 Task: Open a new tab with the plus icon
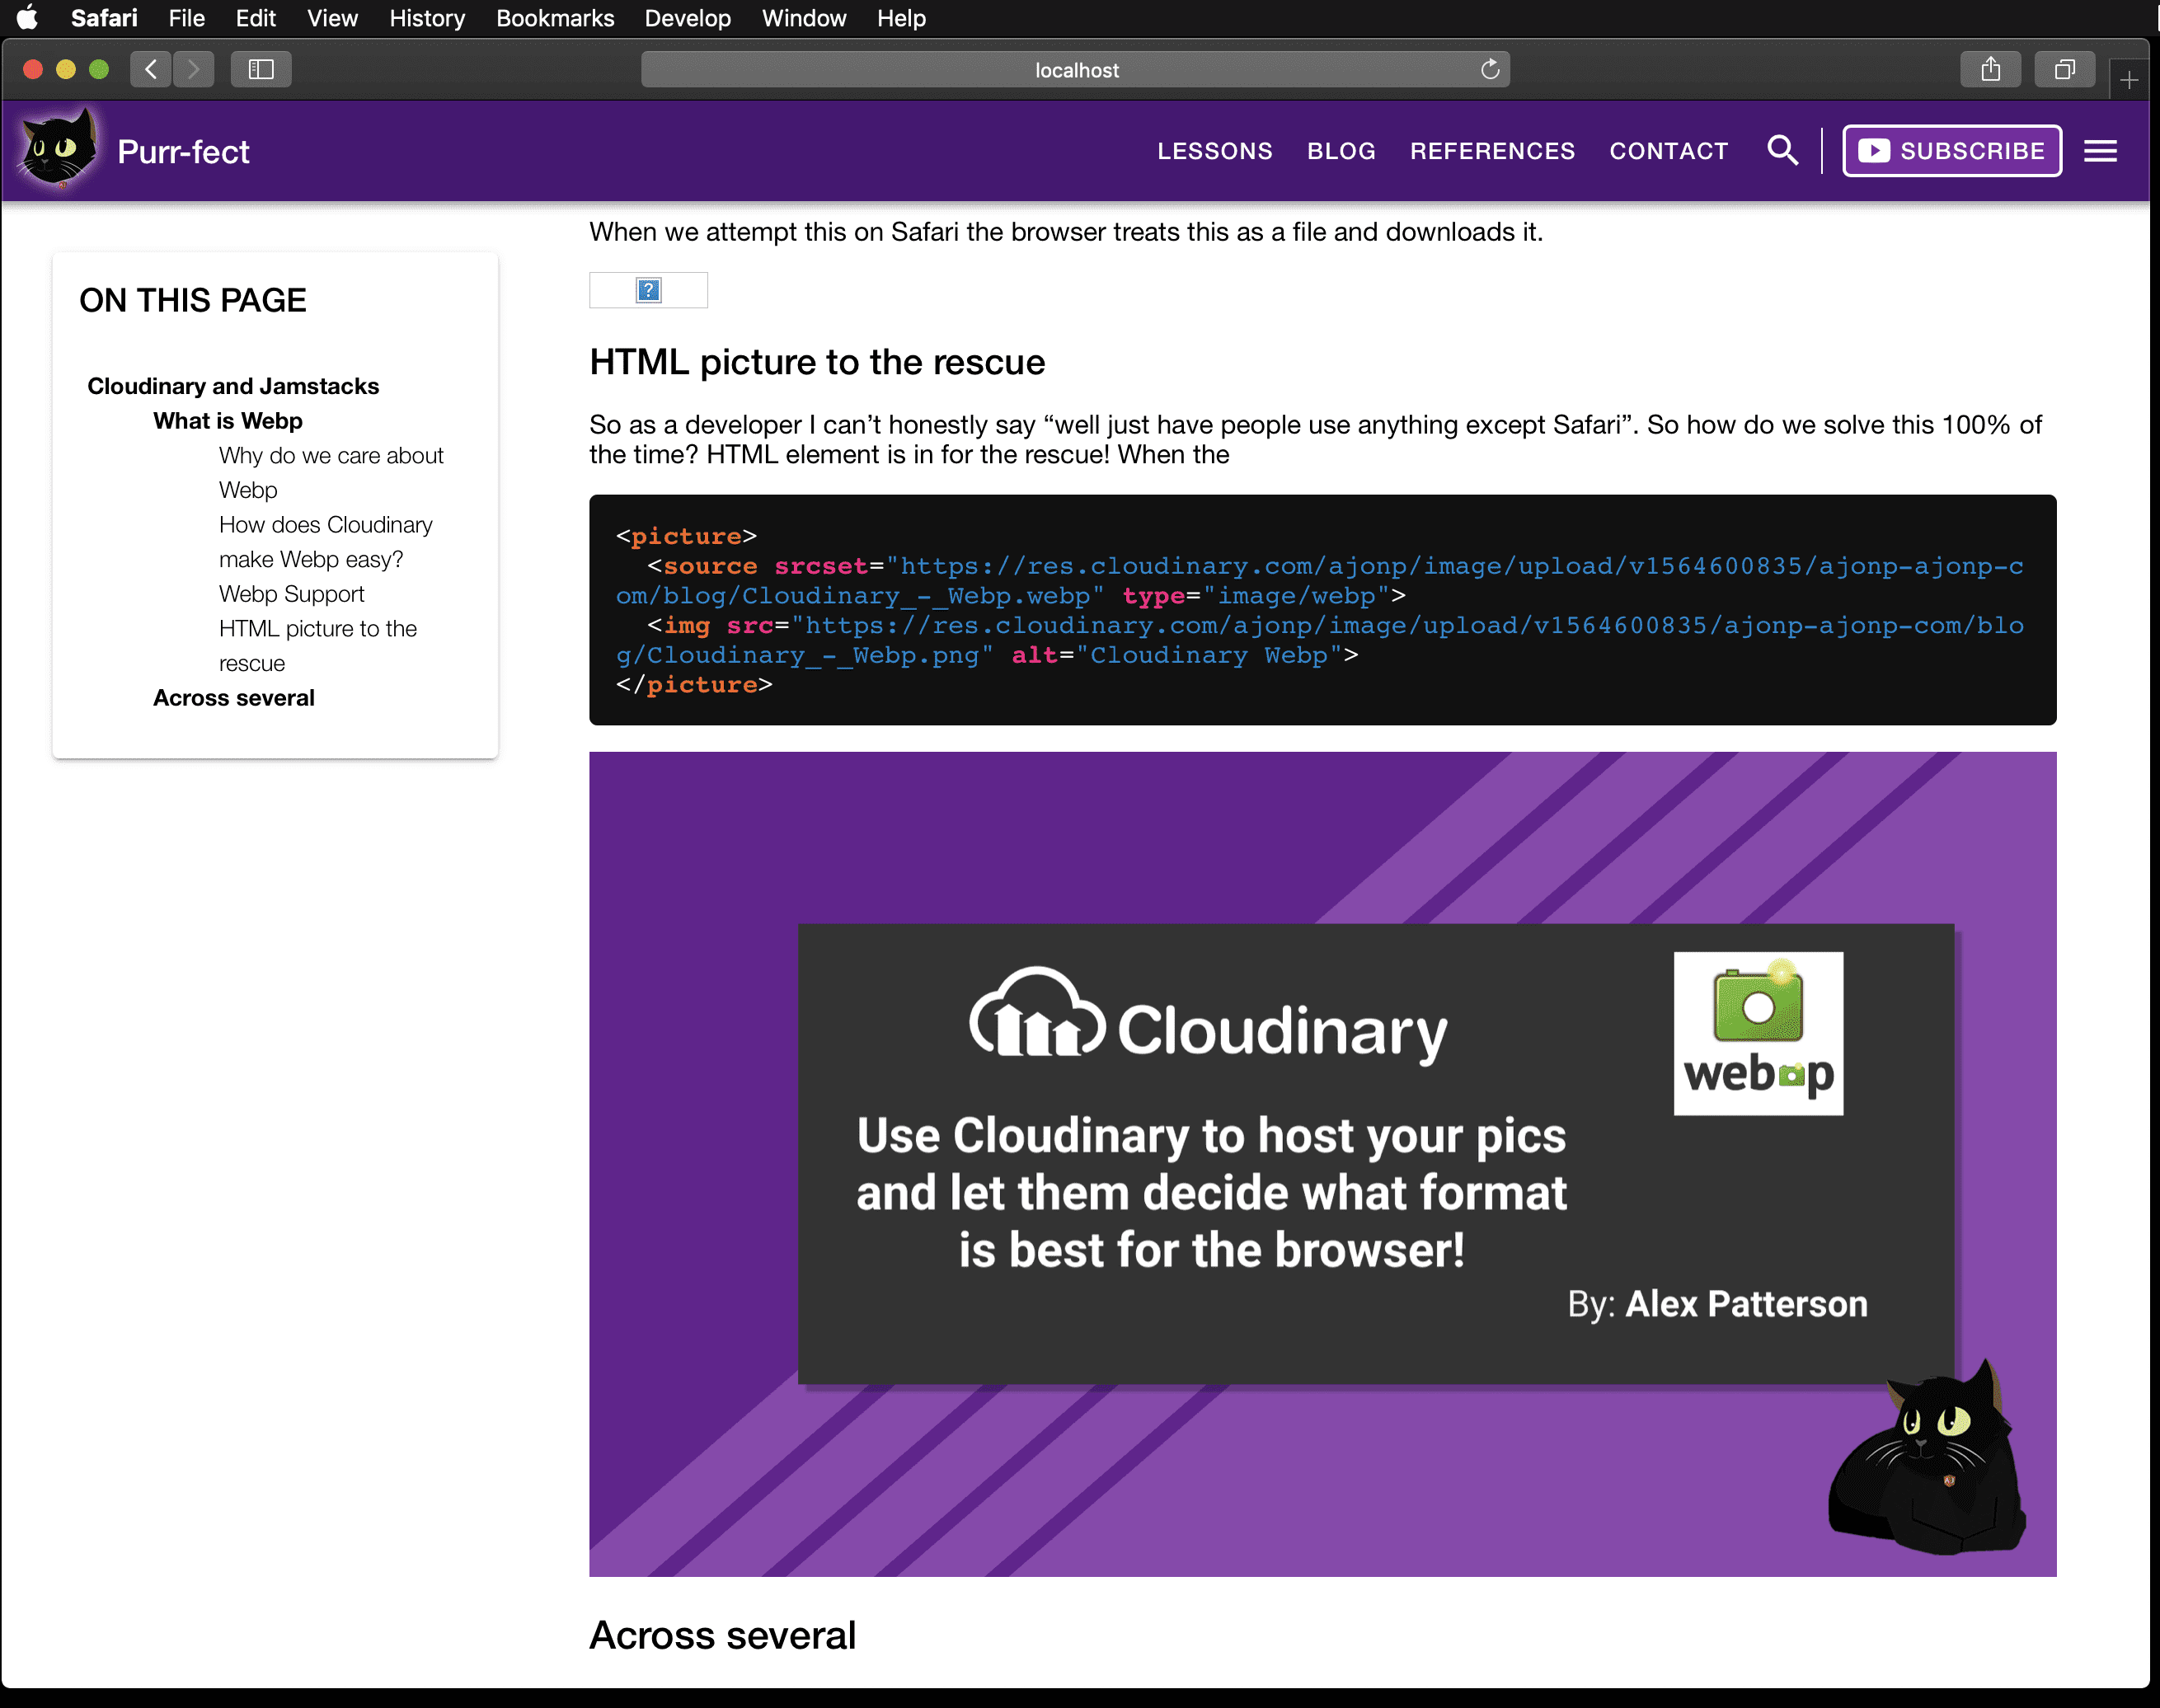(x=2129, y=80)
